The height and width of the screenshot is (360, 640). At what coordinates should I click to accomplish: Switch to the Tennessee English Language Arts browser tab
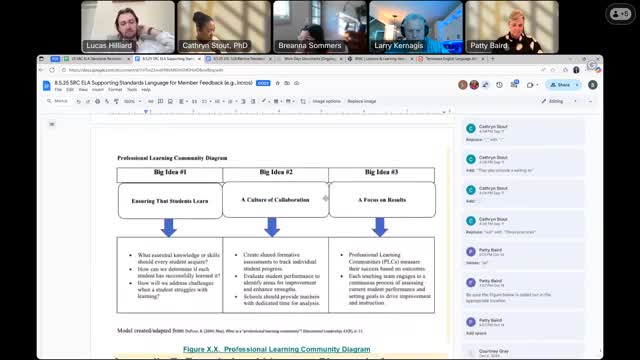point(451,59)
